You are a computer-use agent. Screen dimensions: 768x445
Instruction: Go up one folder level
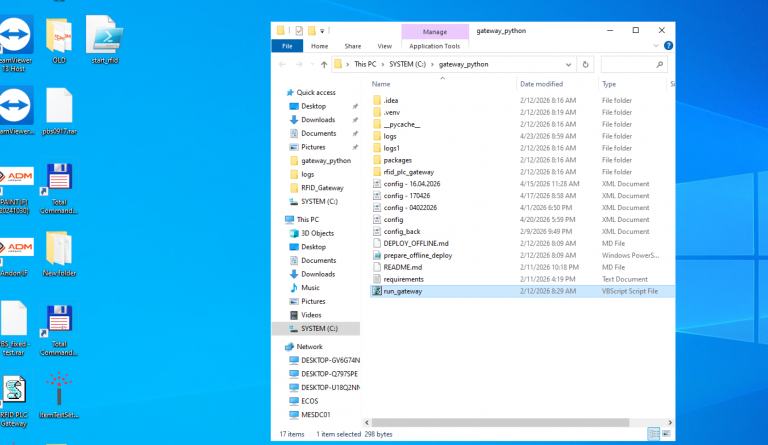(324, 65)
